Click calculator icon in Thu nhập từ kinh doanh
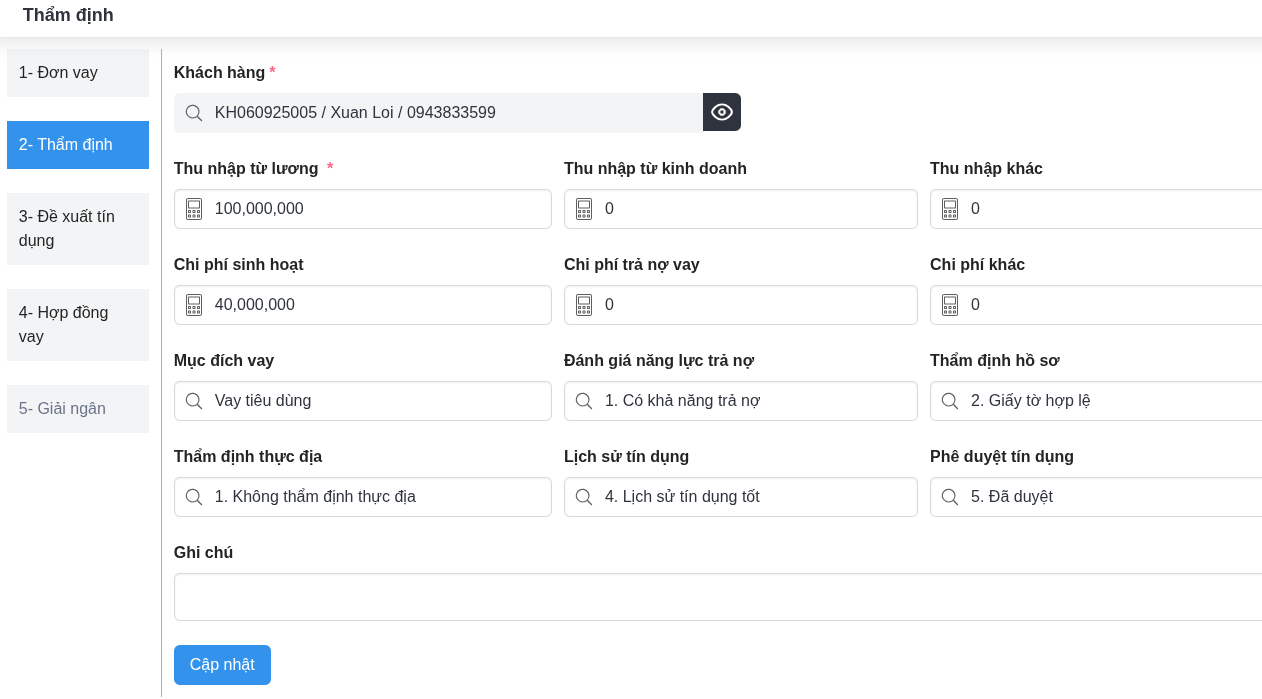This screenshot has height=699, width=1262. pyautogui.click(x=584, y=209)
